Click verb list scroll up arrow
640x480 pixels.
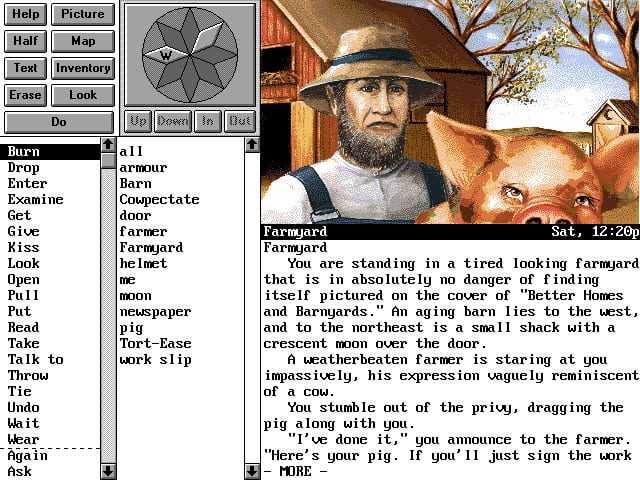pos(108,144)
